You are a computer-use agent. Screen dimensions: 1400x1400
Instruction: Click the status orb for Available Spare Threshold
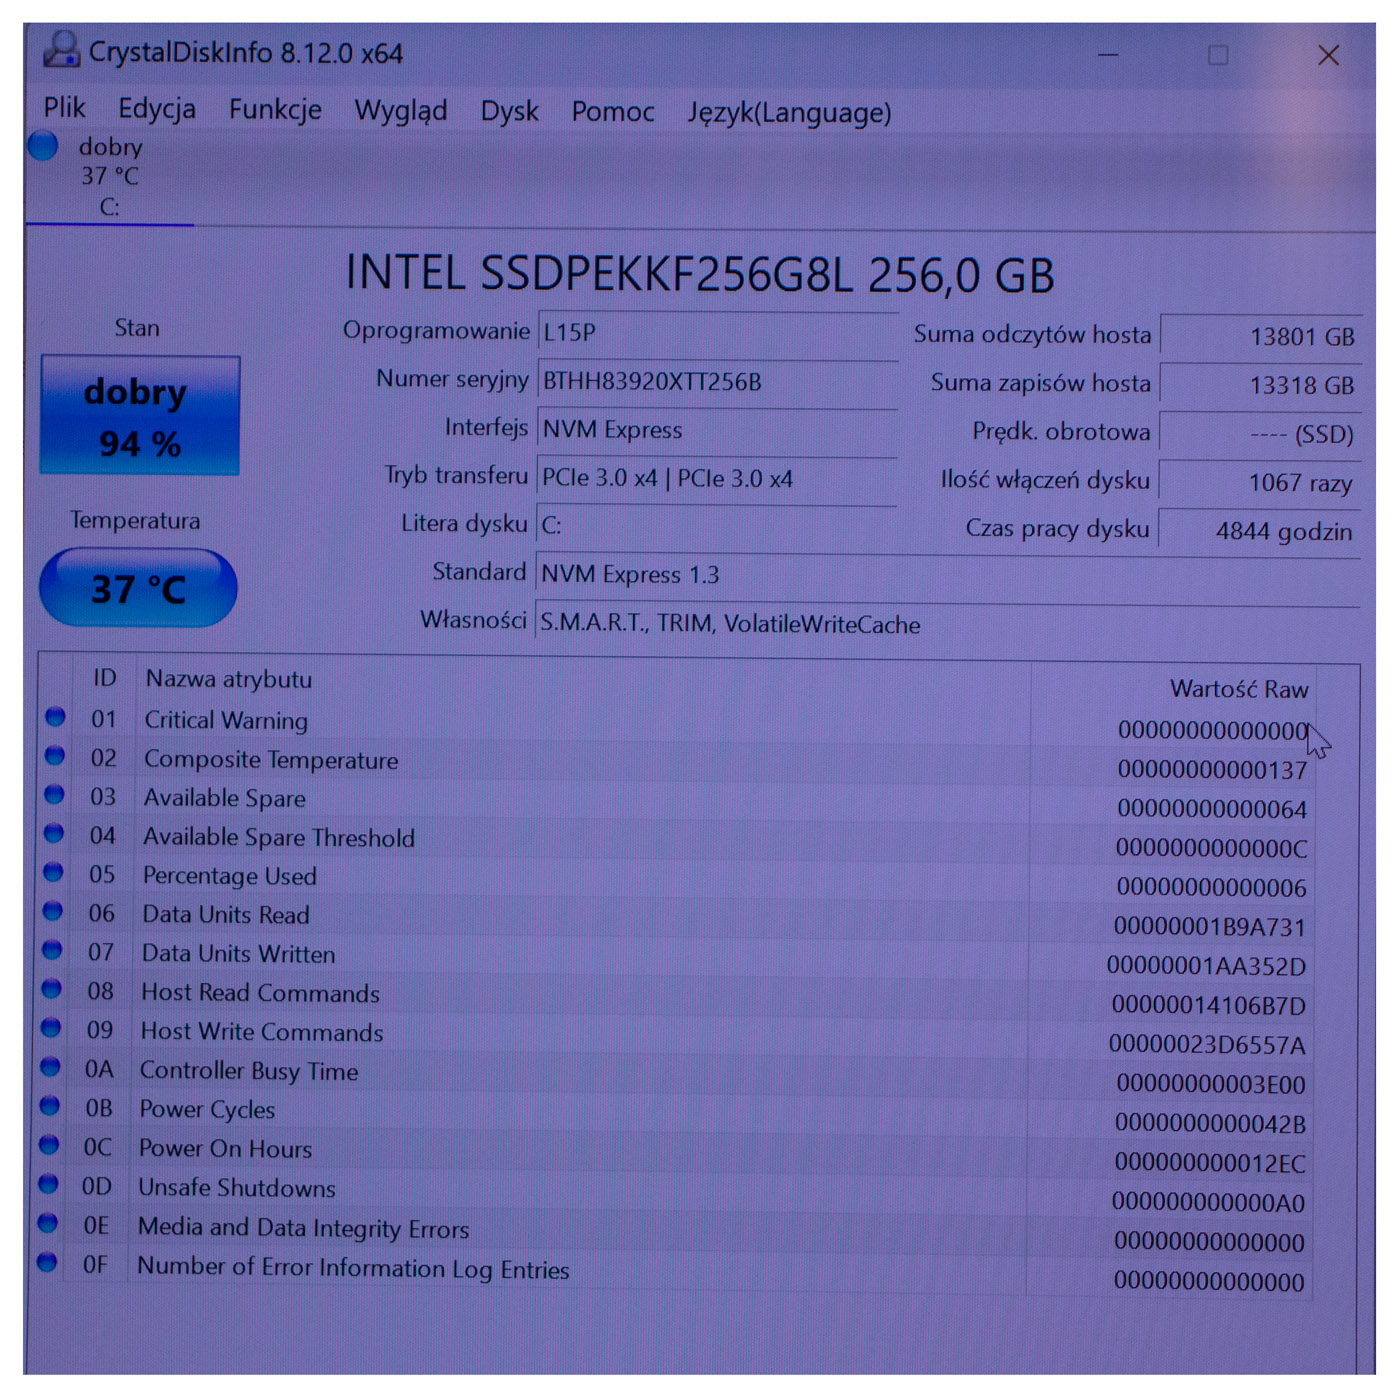pyautogui.click(x=54, y=833)
